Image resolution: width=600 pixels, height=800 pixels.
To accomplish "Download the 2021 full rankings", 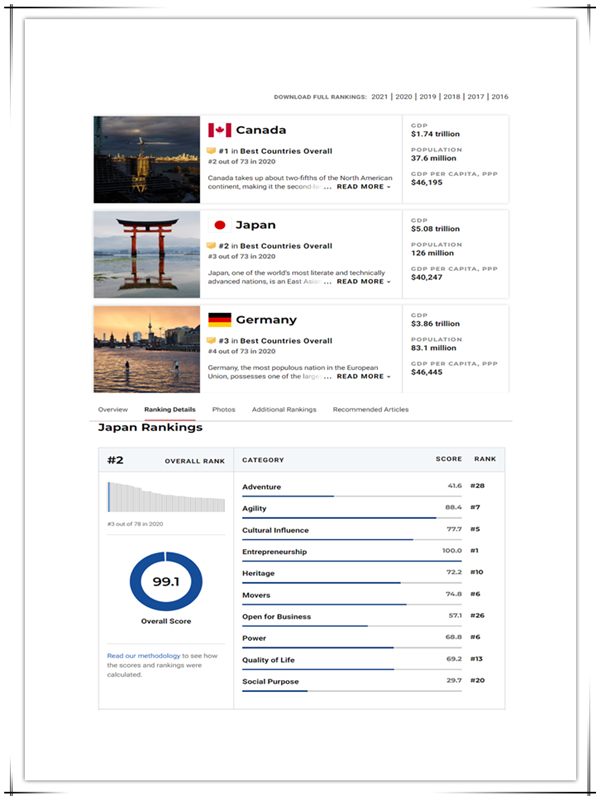I will [x=380, y=97].
